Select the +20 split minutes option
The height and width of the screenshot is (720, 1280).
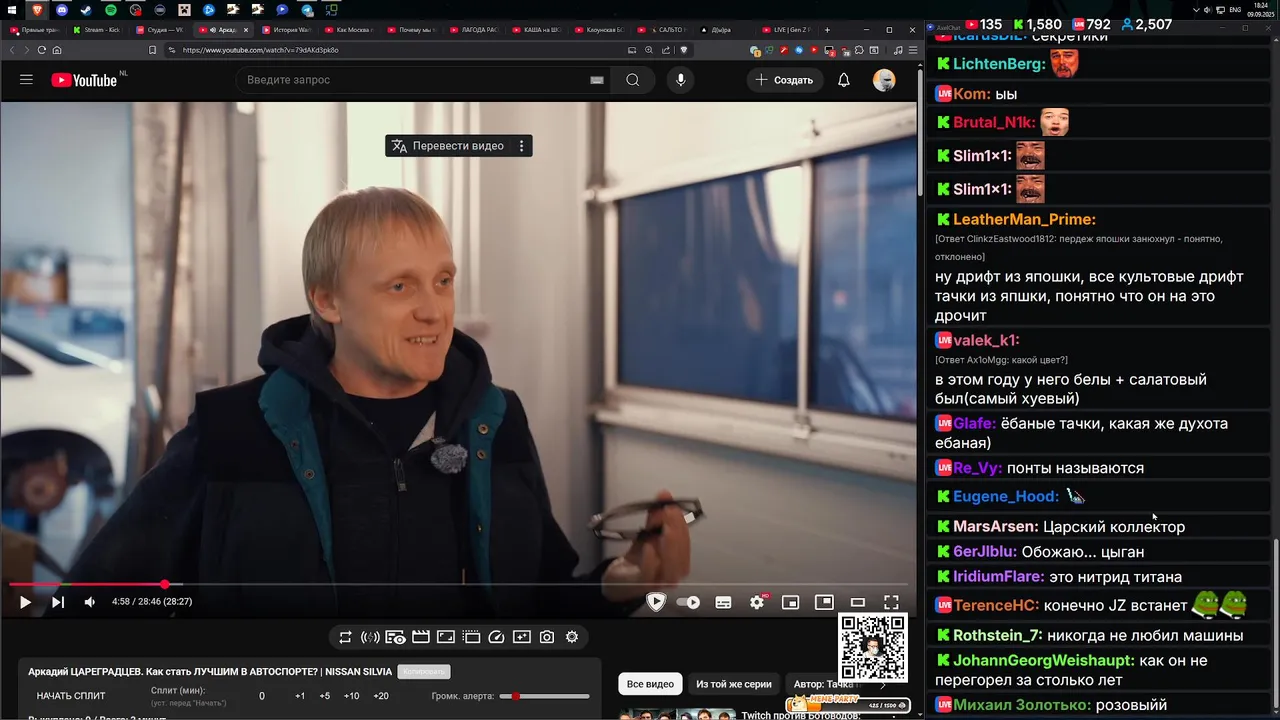(381, 696)
